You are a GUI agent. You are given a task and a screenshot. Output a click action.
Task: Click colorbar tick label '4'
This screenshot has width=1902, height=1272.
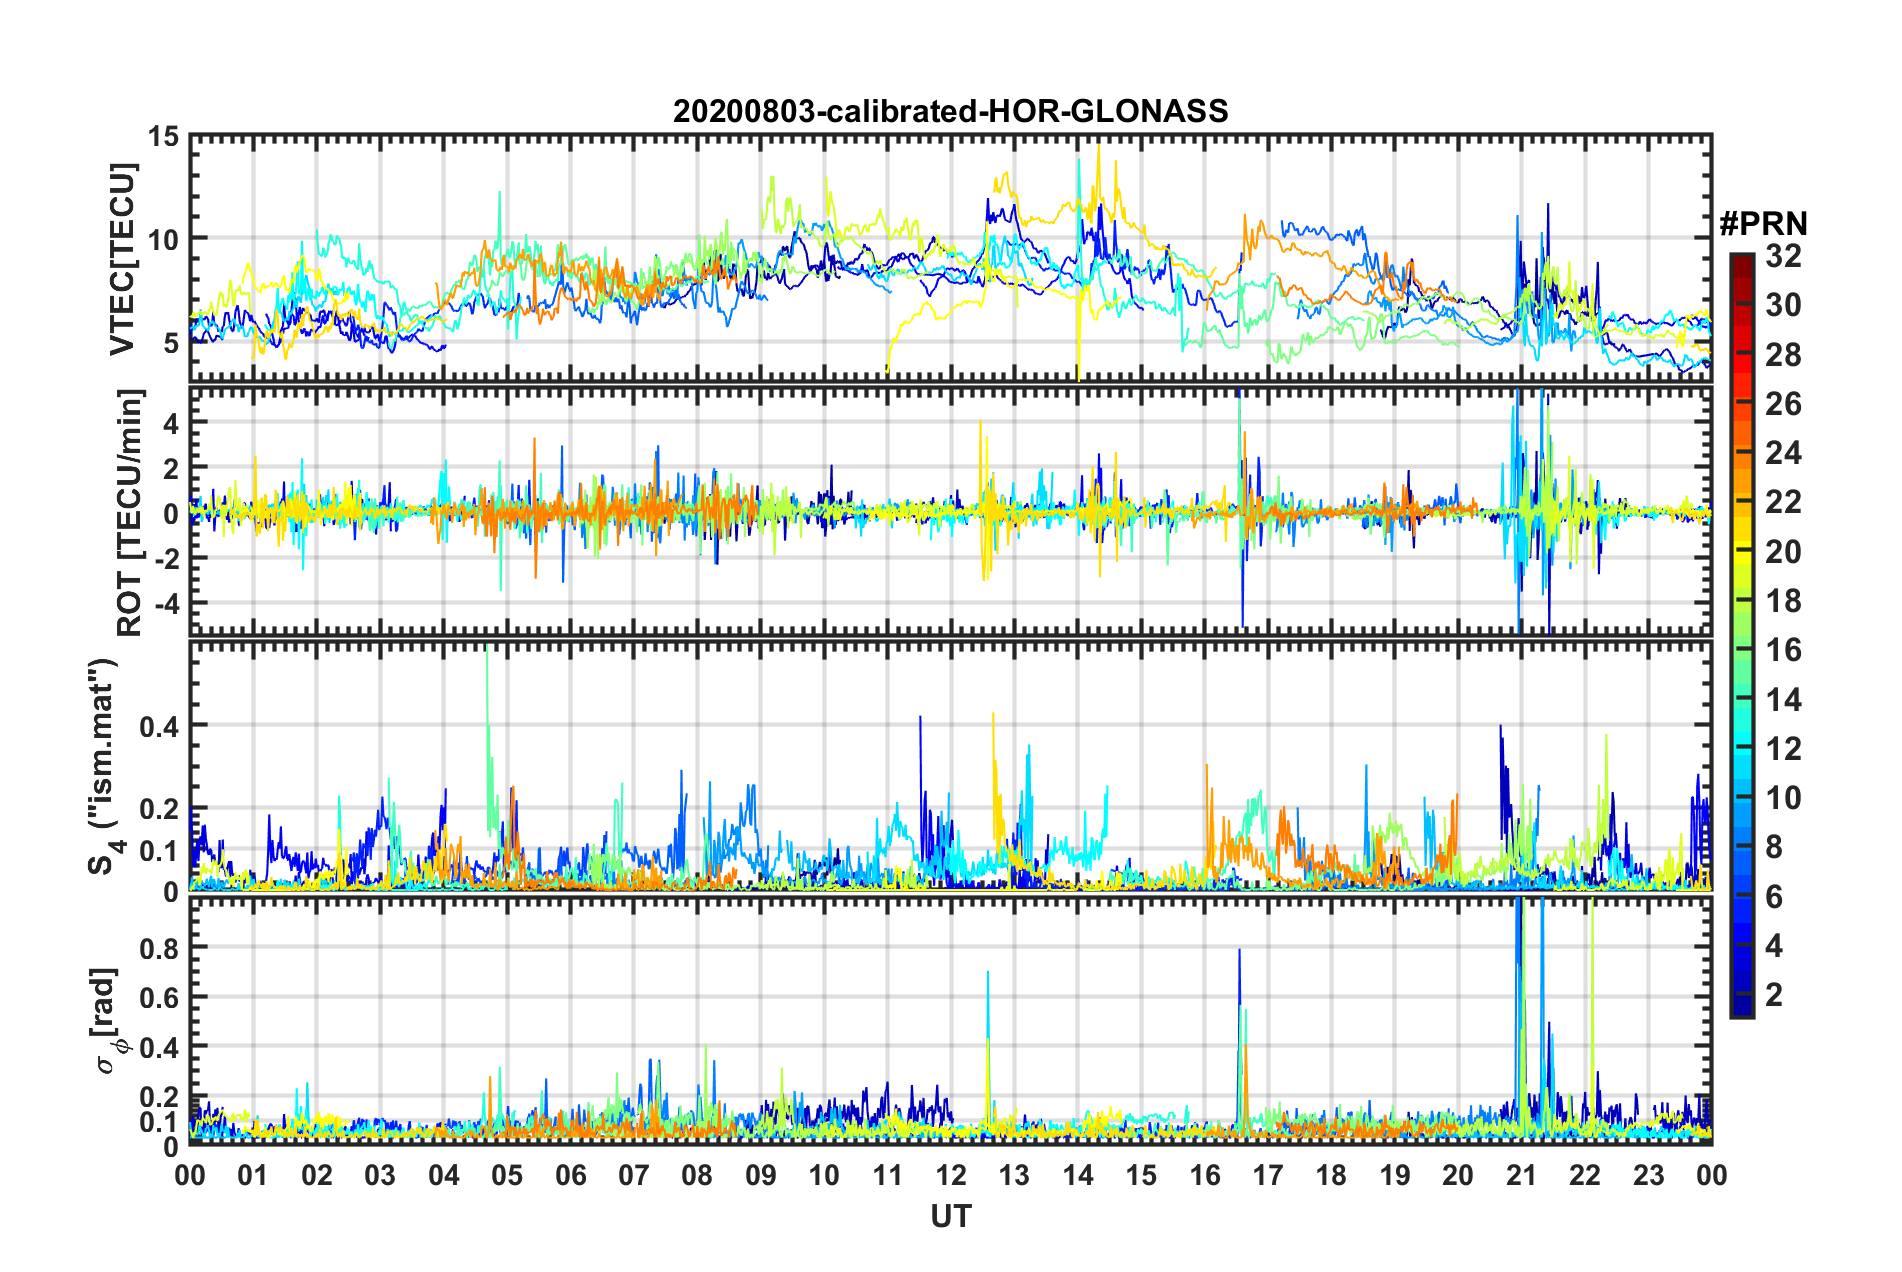click(x=1774, y=946)
